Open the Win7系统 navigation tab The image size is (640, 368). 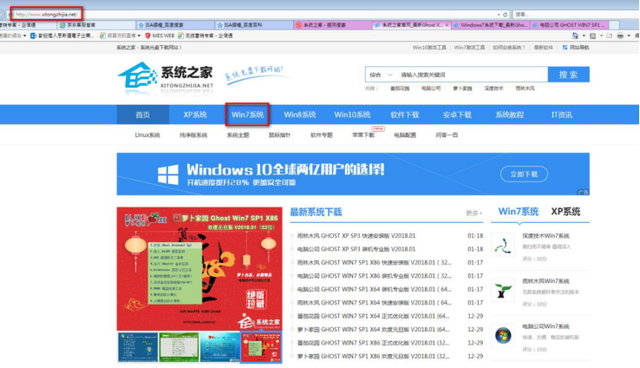[247, 115]
